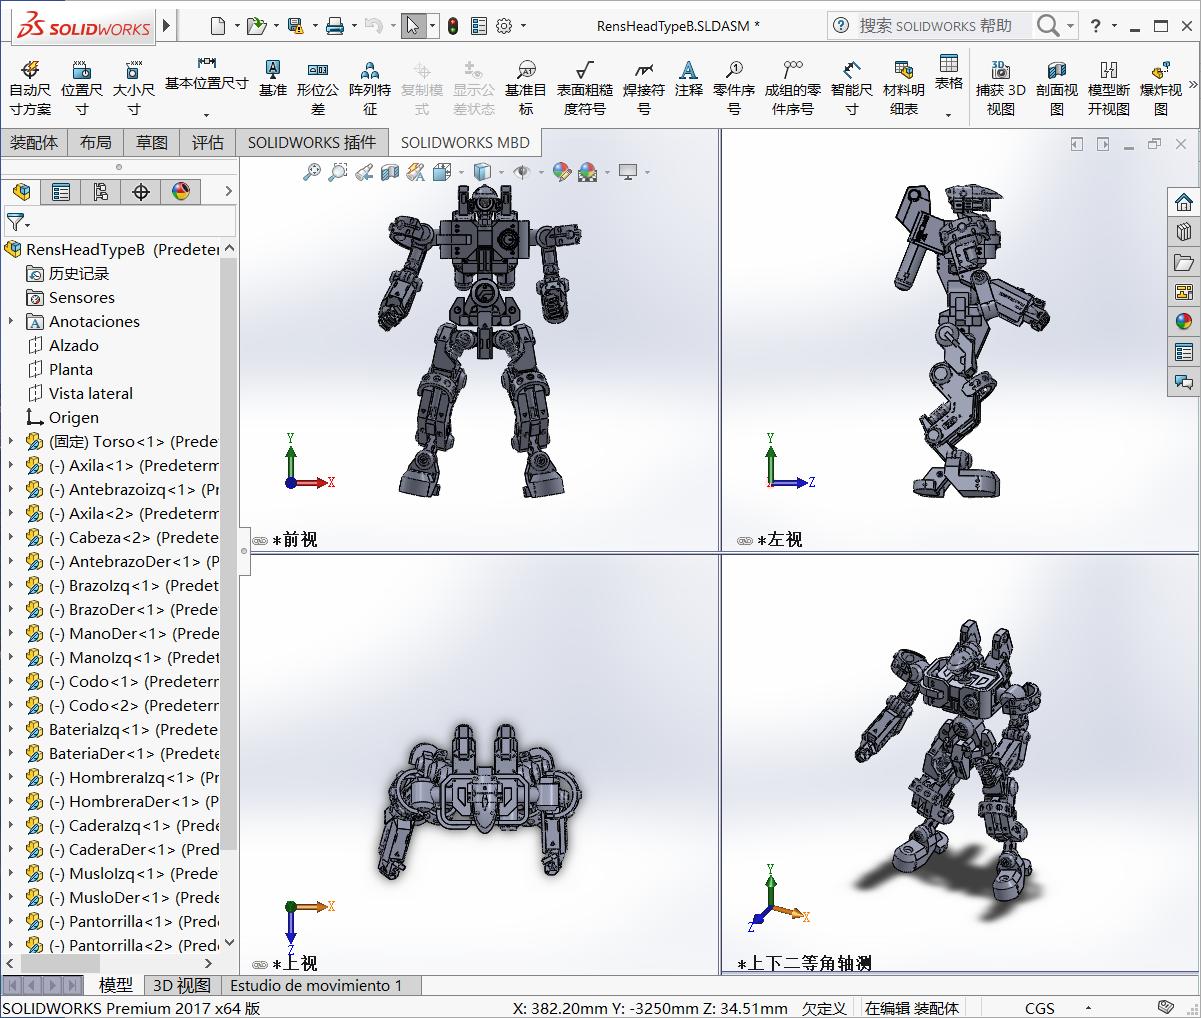This screenshot has width=1201, height=1018.
Task: Open the File Explorer task pane icon
Action: pos(1184,262)
